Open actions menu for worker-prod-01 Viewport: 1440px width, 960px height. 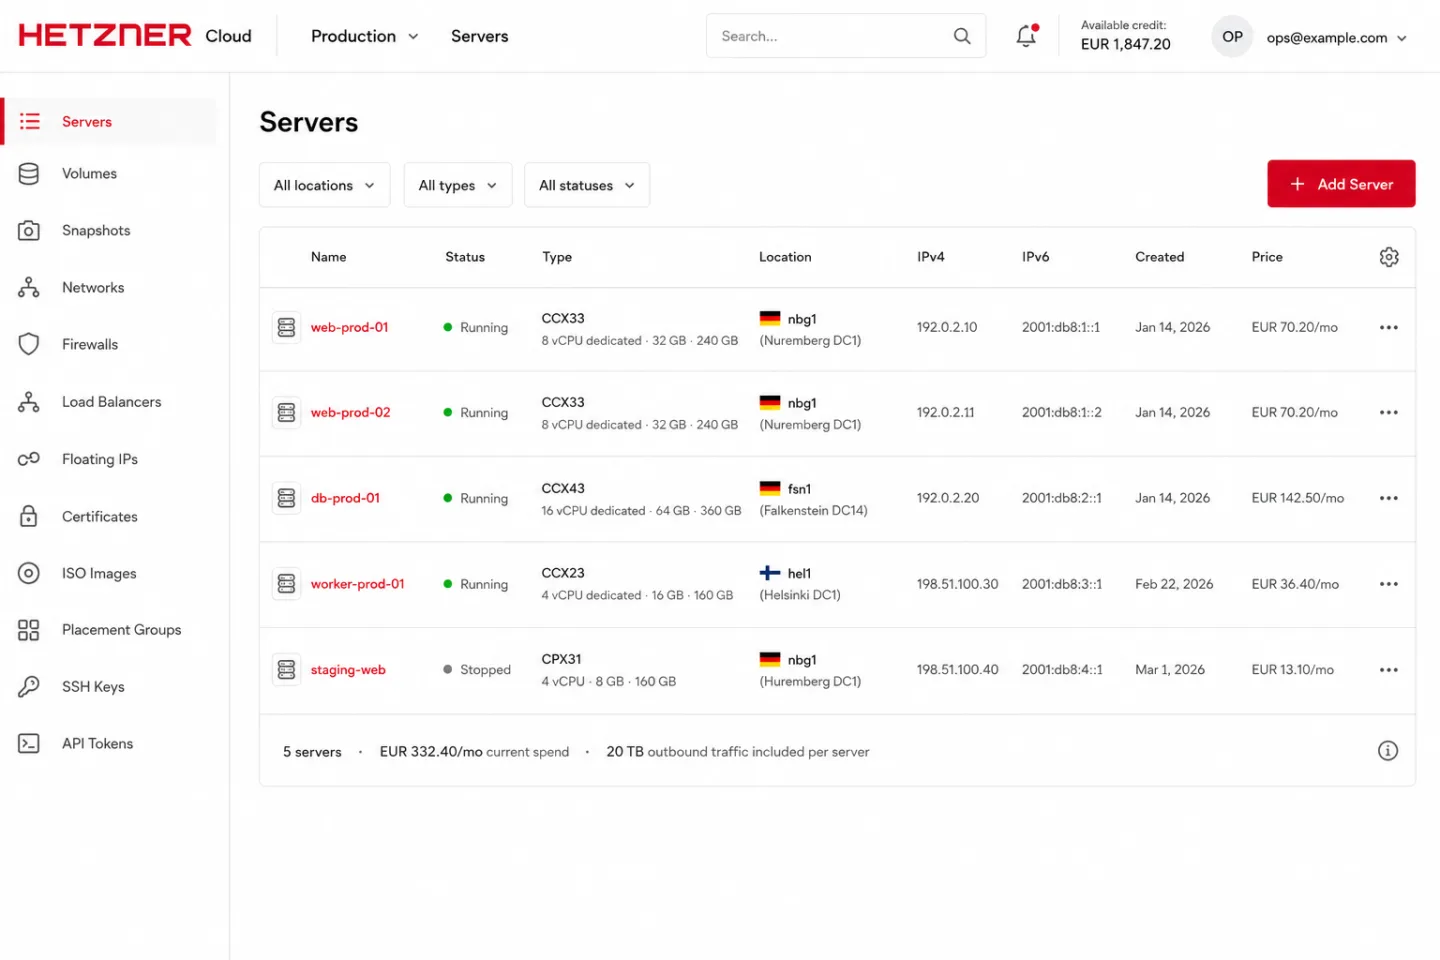point(1389,584)
